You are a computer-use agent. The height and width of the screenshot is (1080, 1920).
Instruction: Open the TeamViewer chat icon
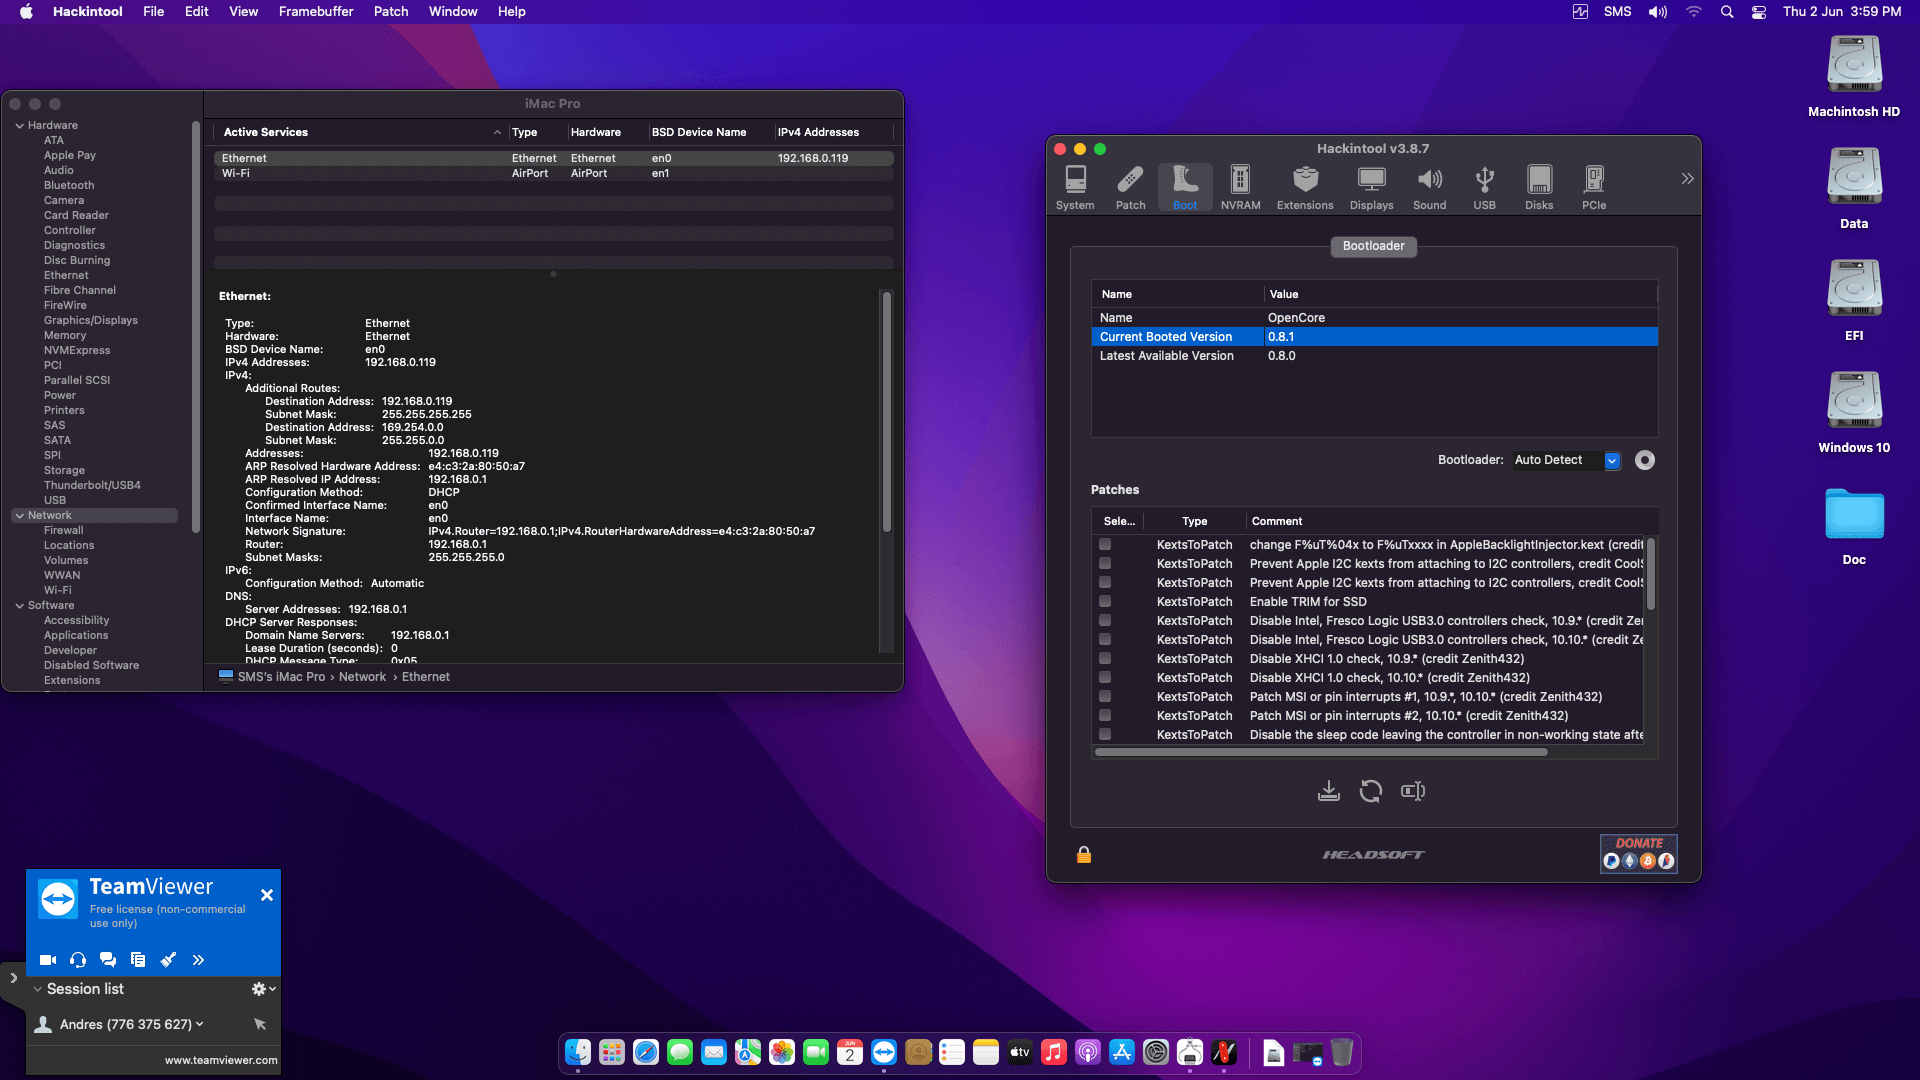tap(108, 960)
